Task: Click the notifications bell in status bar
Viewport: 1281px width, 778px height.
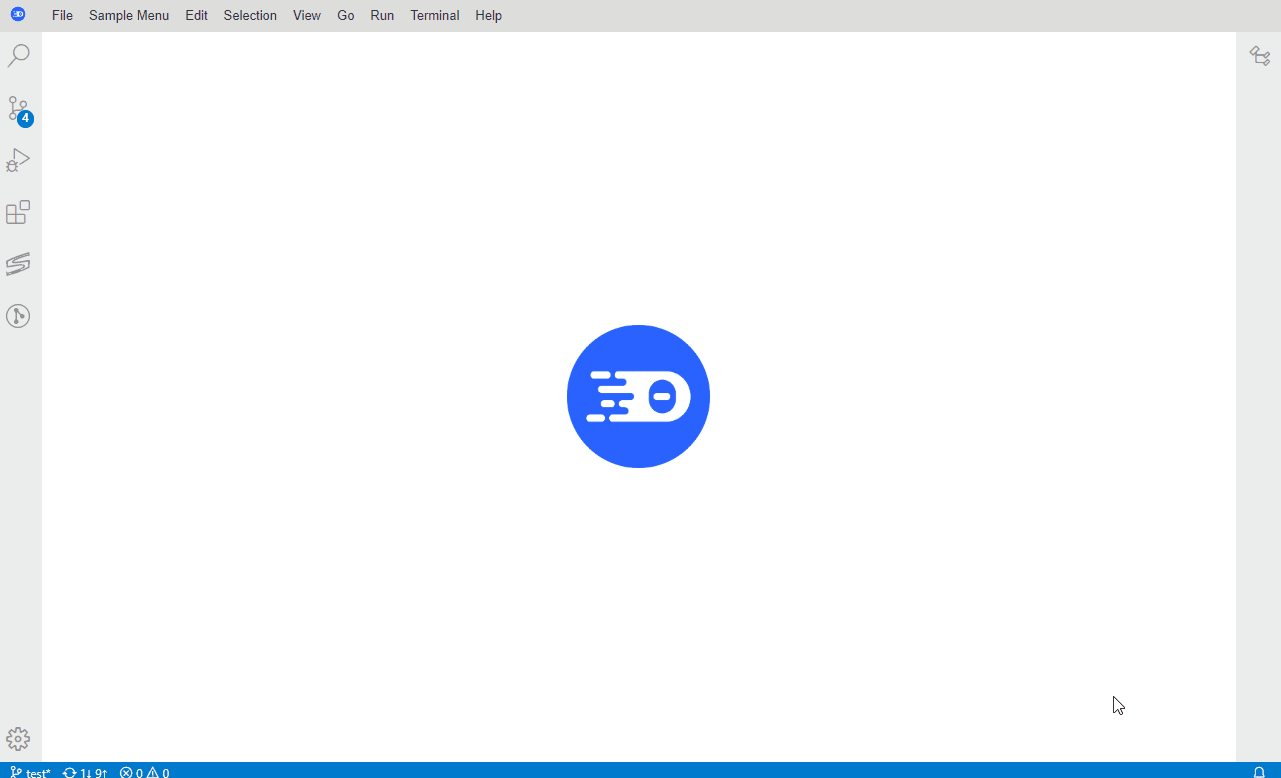Action: click(1259, 772)
